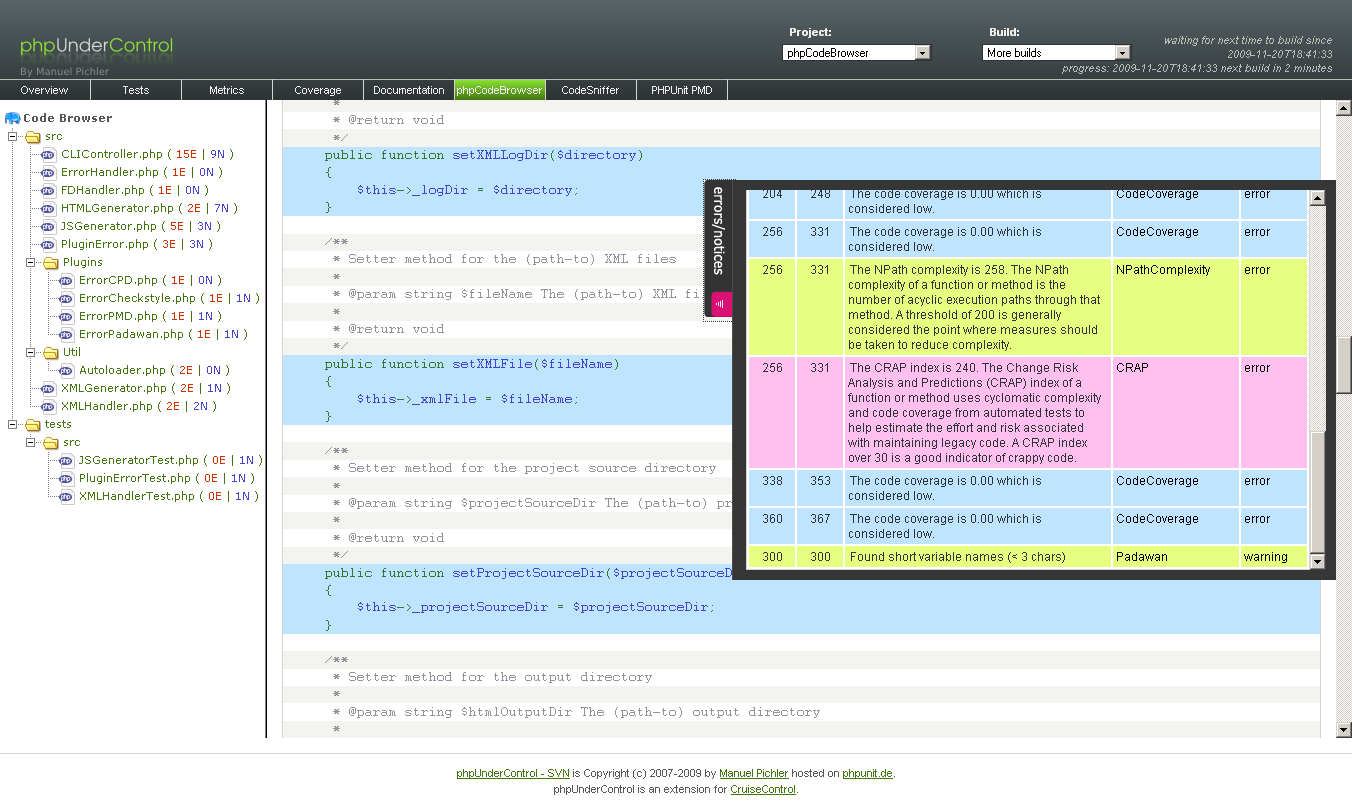Click the src folder icon under tests
The image size is (1352, 811).
click(50, 442)
